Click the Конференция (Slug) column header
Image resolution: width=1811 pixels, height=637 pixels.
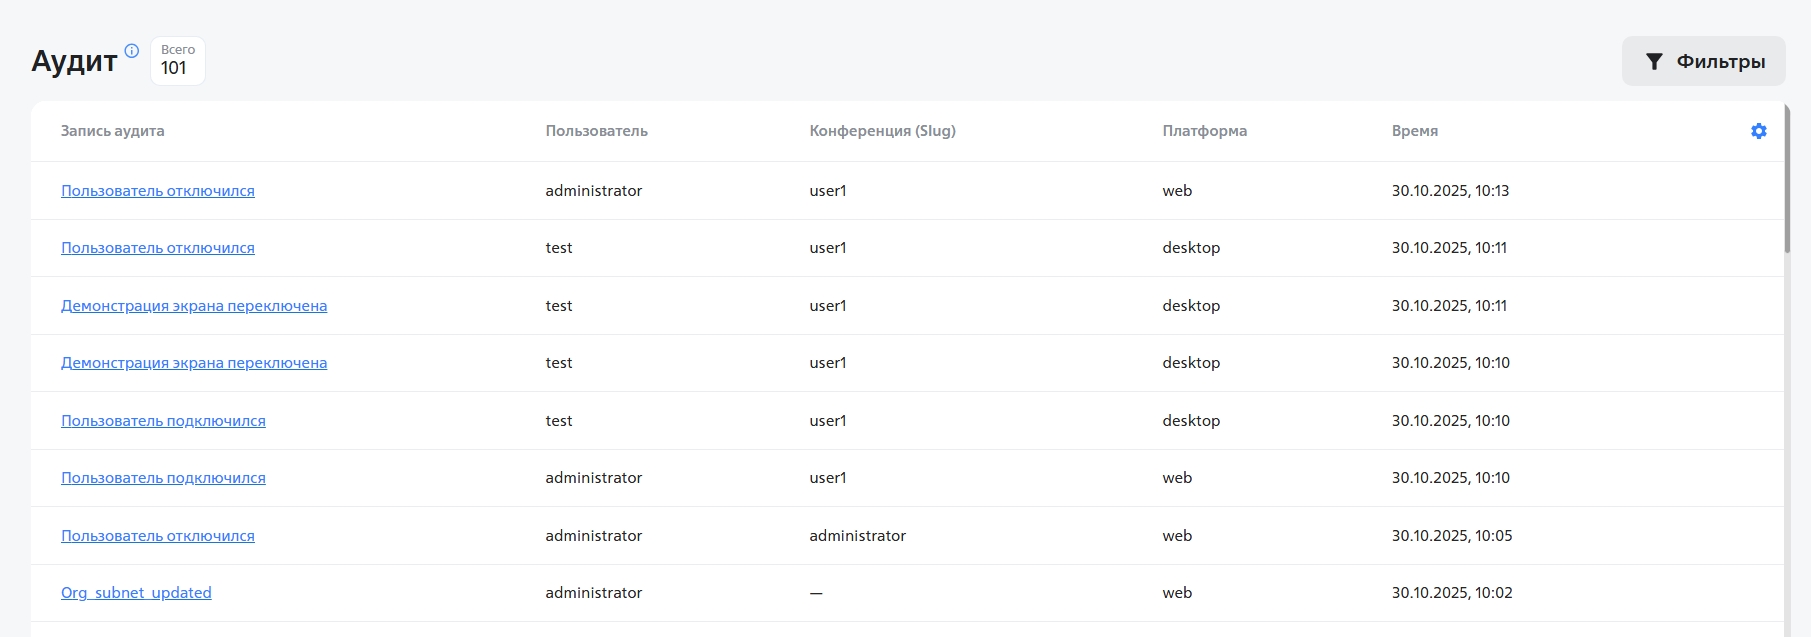click(x=882, y=131)
